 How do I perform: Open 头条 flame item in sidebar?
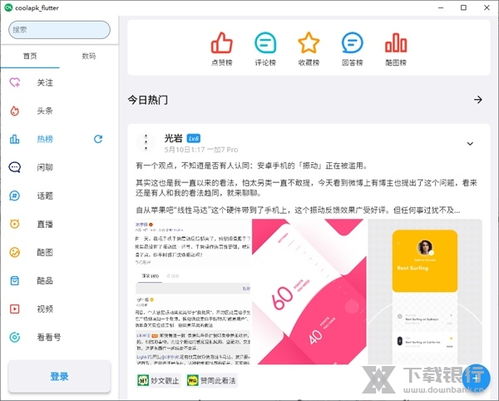pyautogui.click(x=59, y=111)
